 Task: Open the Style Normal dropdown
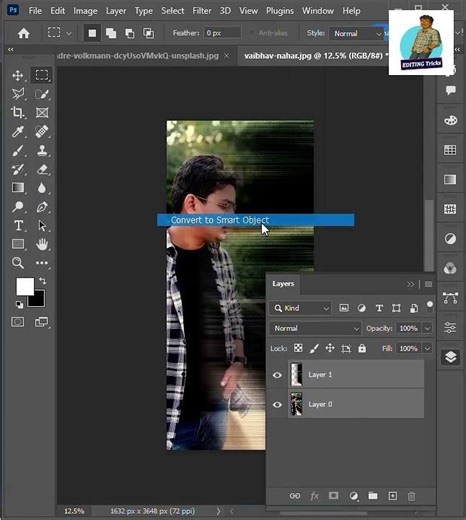357,34
